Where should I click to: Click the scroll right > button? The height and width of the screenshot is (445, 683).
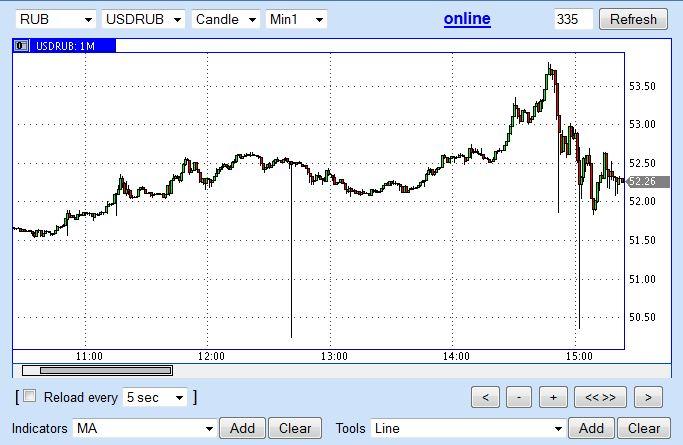(x=648, y=397)
